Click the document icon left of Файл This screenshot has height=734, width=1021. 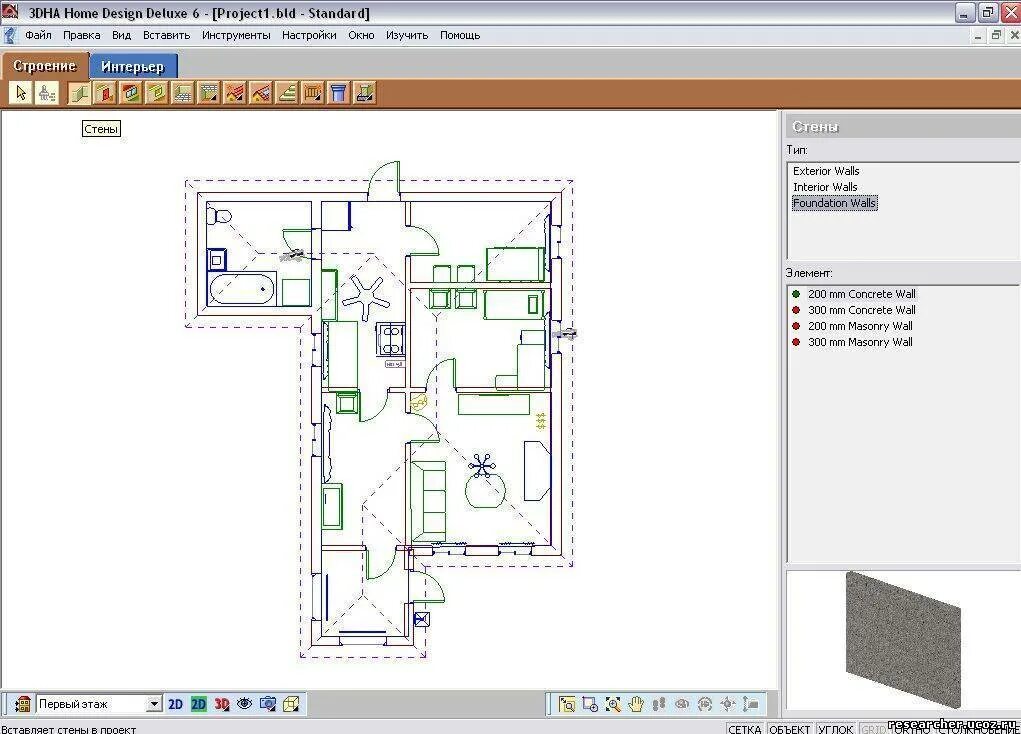pos(9,35)
